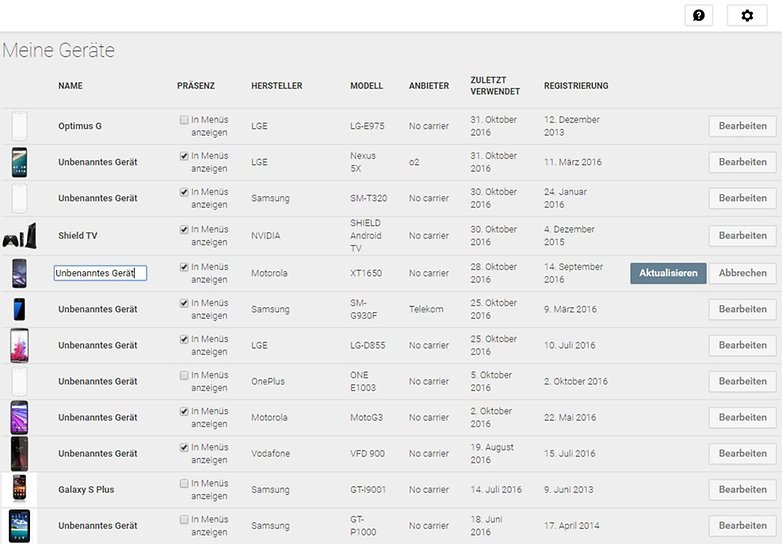Click the HERSTELLER column header

(x=277, y=86)
